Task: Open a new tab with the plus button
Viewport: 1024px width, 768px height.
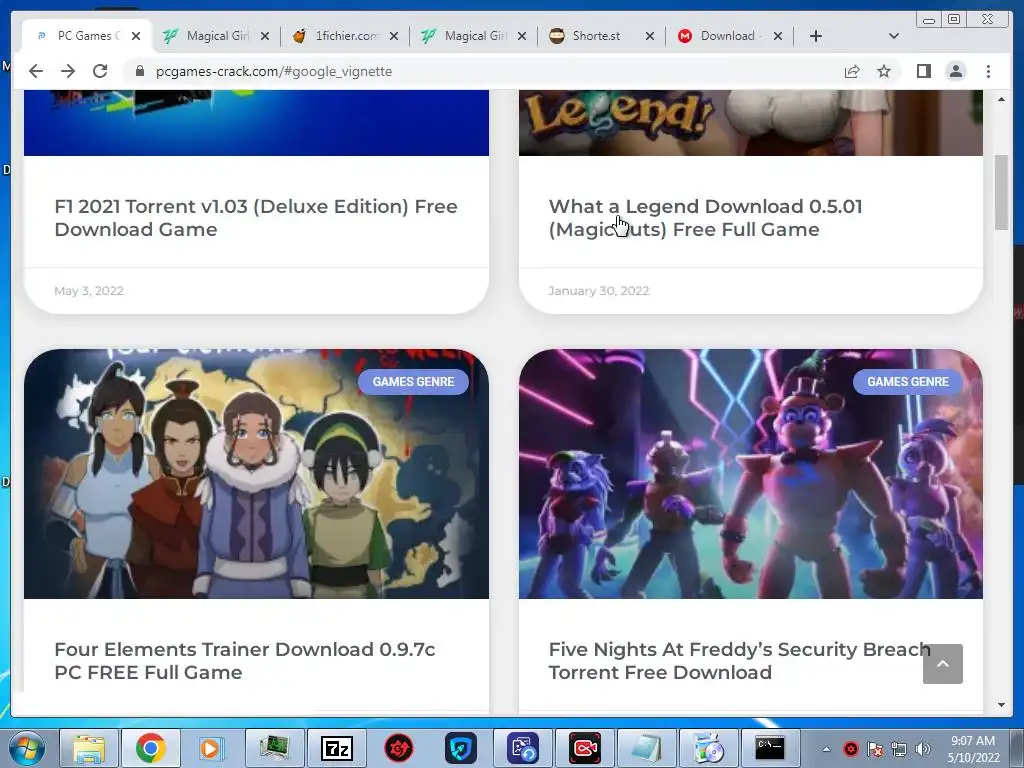Action: (816, 36)
